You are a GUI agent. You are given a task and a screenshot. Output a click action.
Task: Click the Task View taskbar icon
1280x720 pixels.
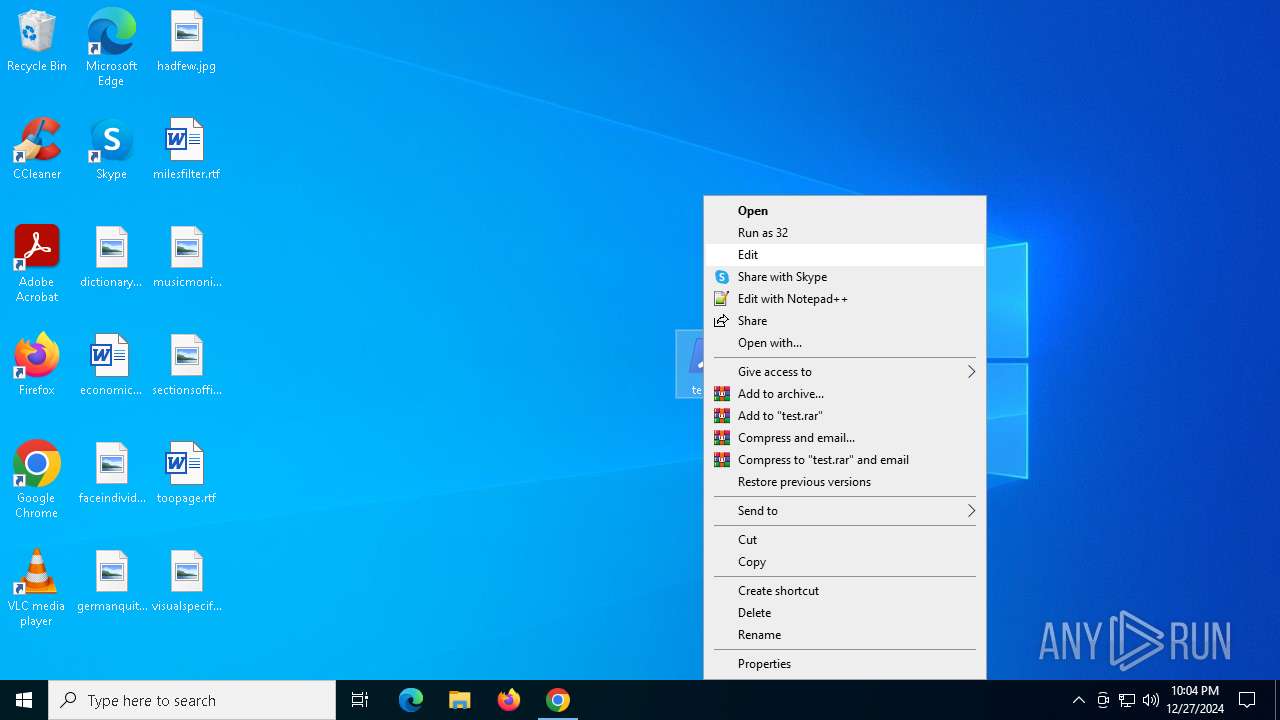[x=360, y=700]
